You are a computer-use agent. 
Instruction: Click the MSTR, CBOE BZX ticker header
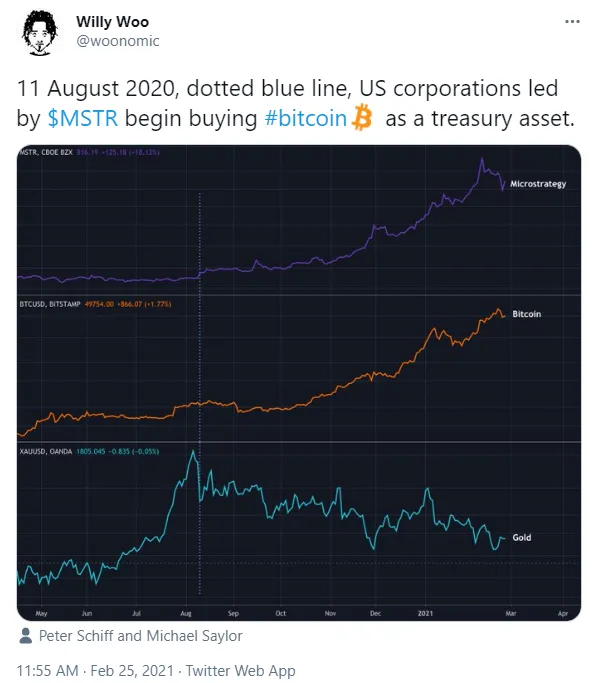pyautogui.click(x=46, y=152)
